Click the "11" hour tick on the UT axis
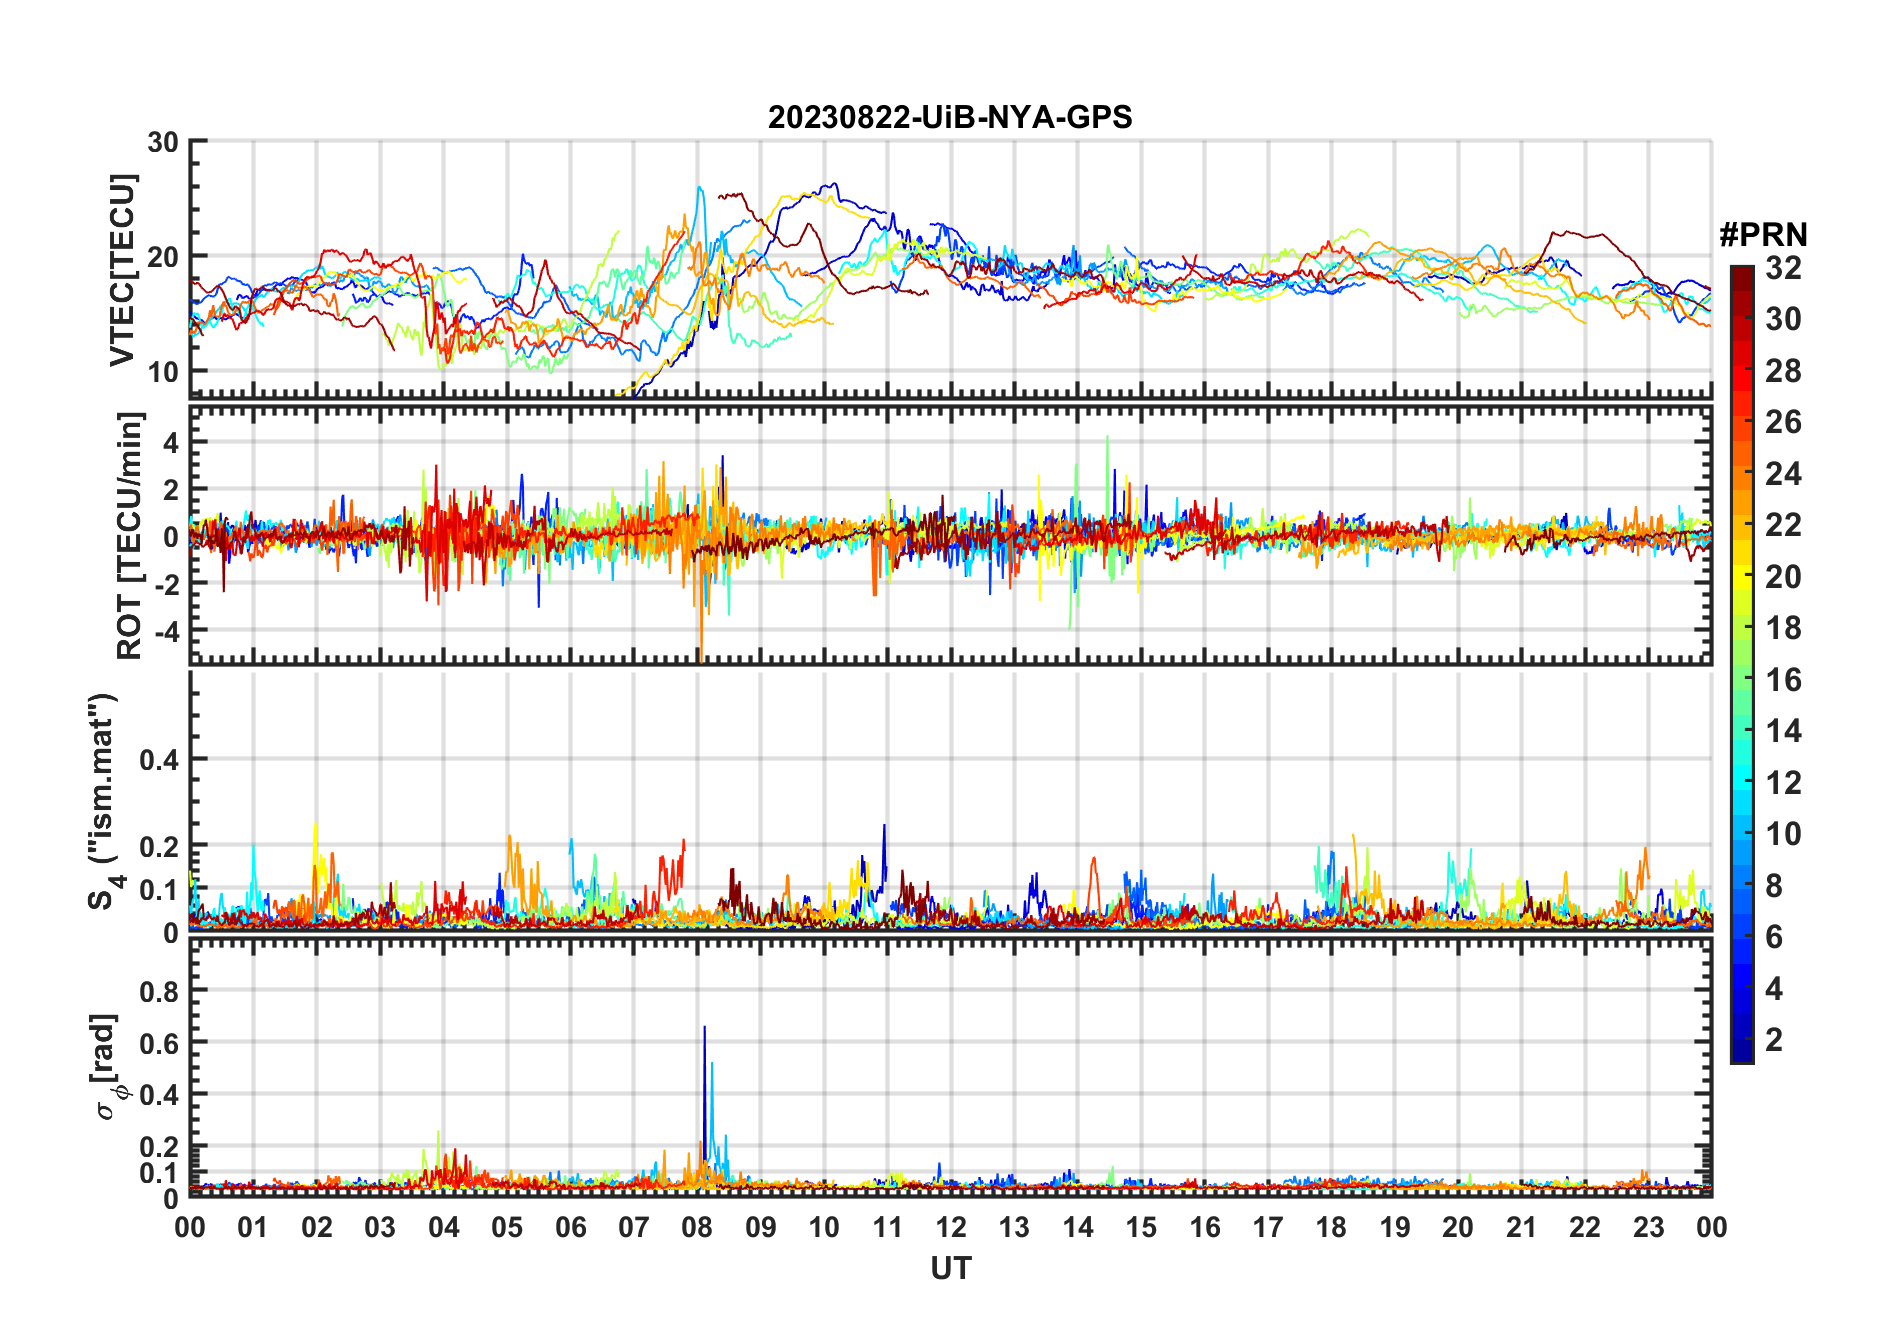 [887, 1227]
